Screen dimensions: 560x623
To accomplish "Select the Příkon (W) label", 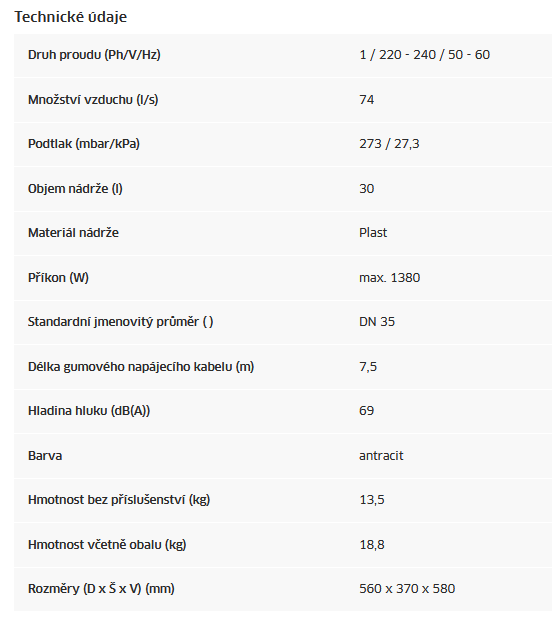I will 58,278.
